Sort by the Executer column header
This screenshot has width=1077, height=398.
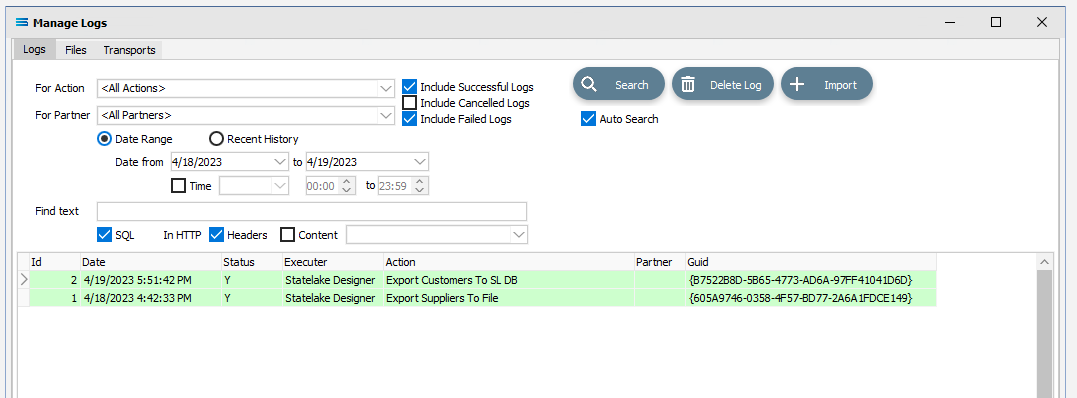(332, 262)
